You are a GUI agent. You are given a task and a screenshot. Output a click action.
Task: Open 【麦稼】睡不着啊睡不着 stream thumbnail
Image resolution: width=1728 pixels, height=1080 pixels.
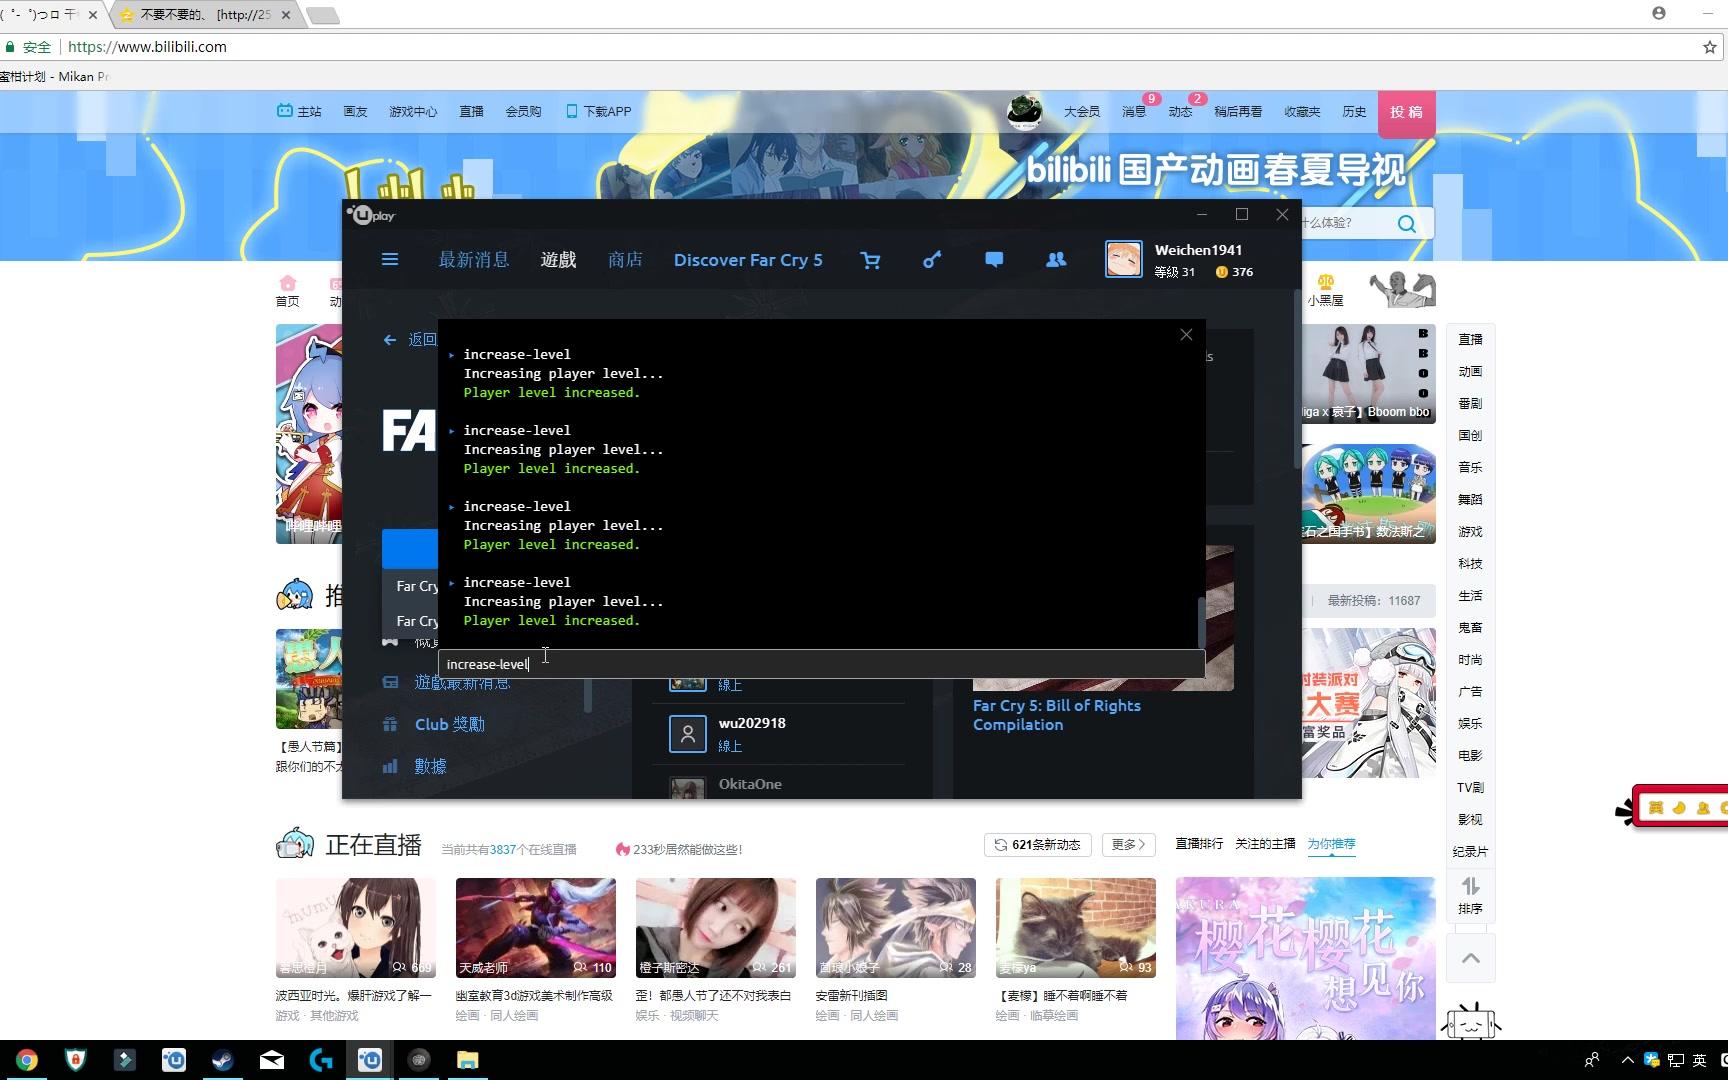[1075, 928]
